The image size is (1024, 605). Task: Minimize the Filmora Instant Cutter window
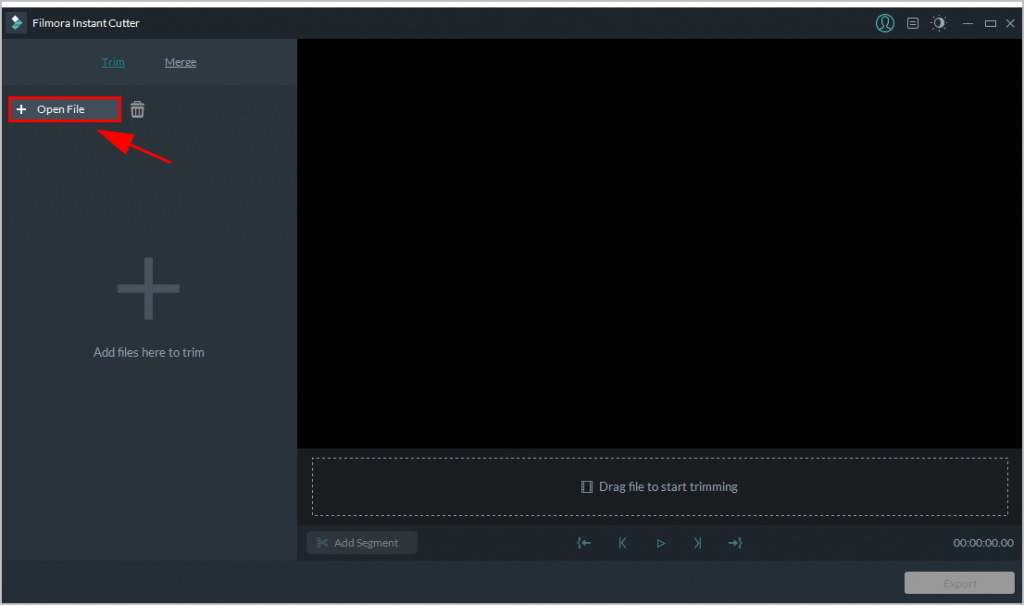968,24
